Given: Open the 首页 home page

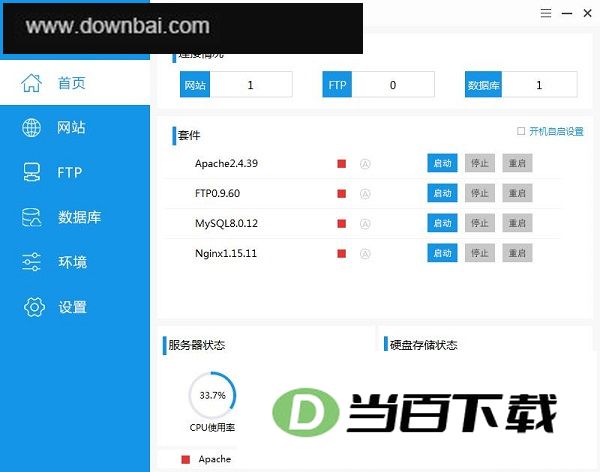Looking at the screenshot, I should [75, 83].
